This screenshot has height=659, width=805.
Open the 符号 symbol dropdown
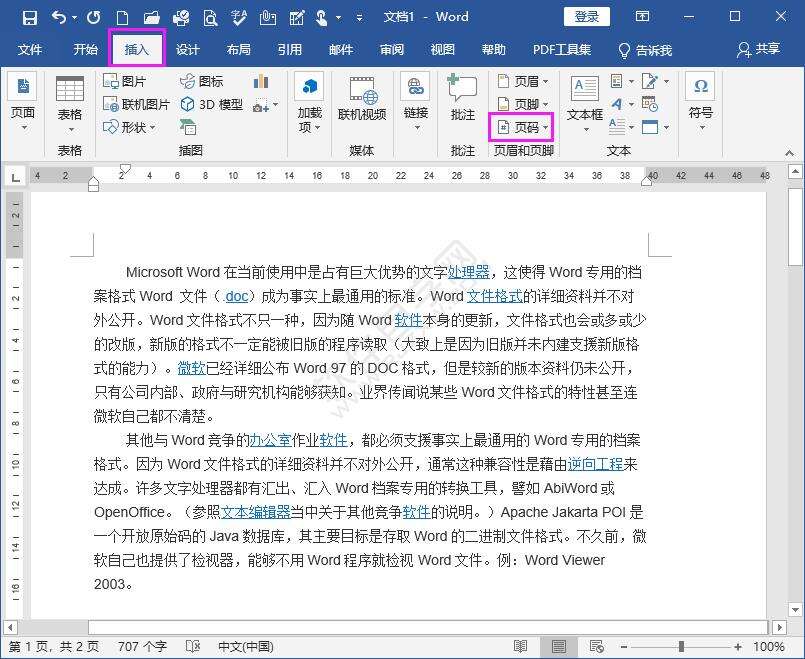(x=701, y=127)
